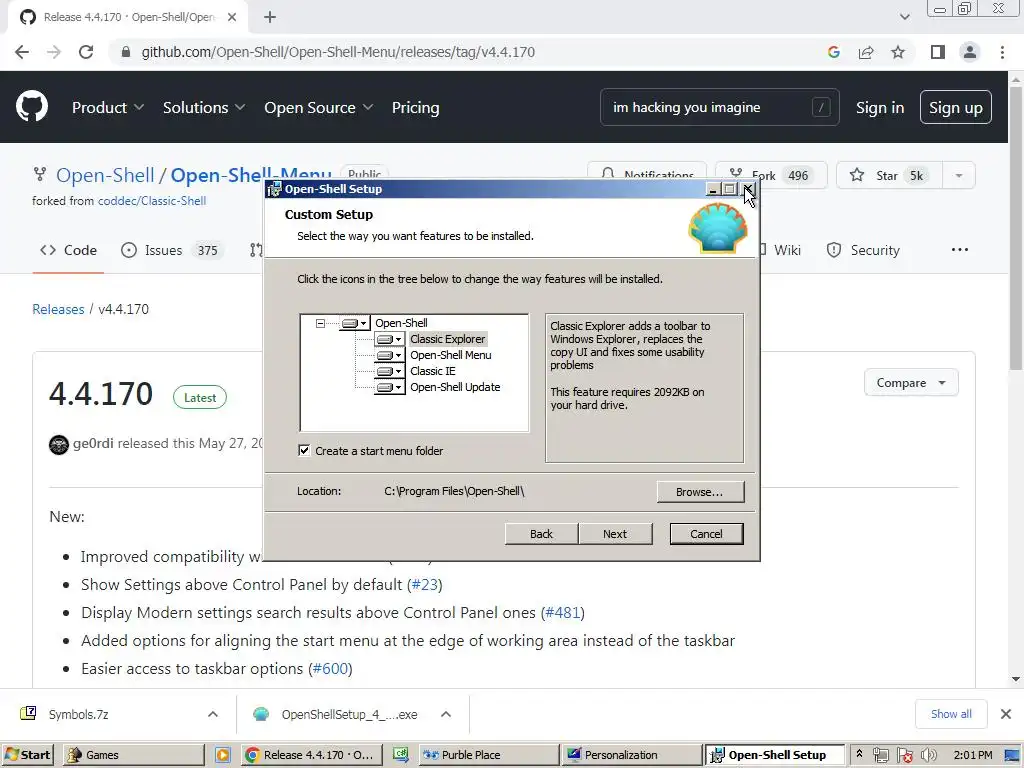Open the dropdown arrow next to Star
This screenshot has height=768, width=1024.
(959, 175)
